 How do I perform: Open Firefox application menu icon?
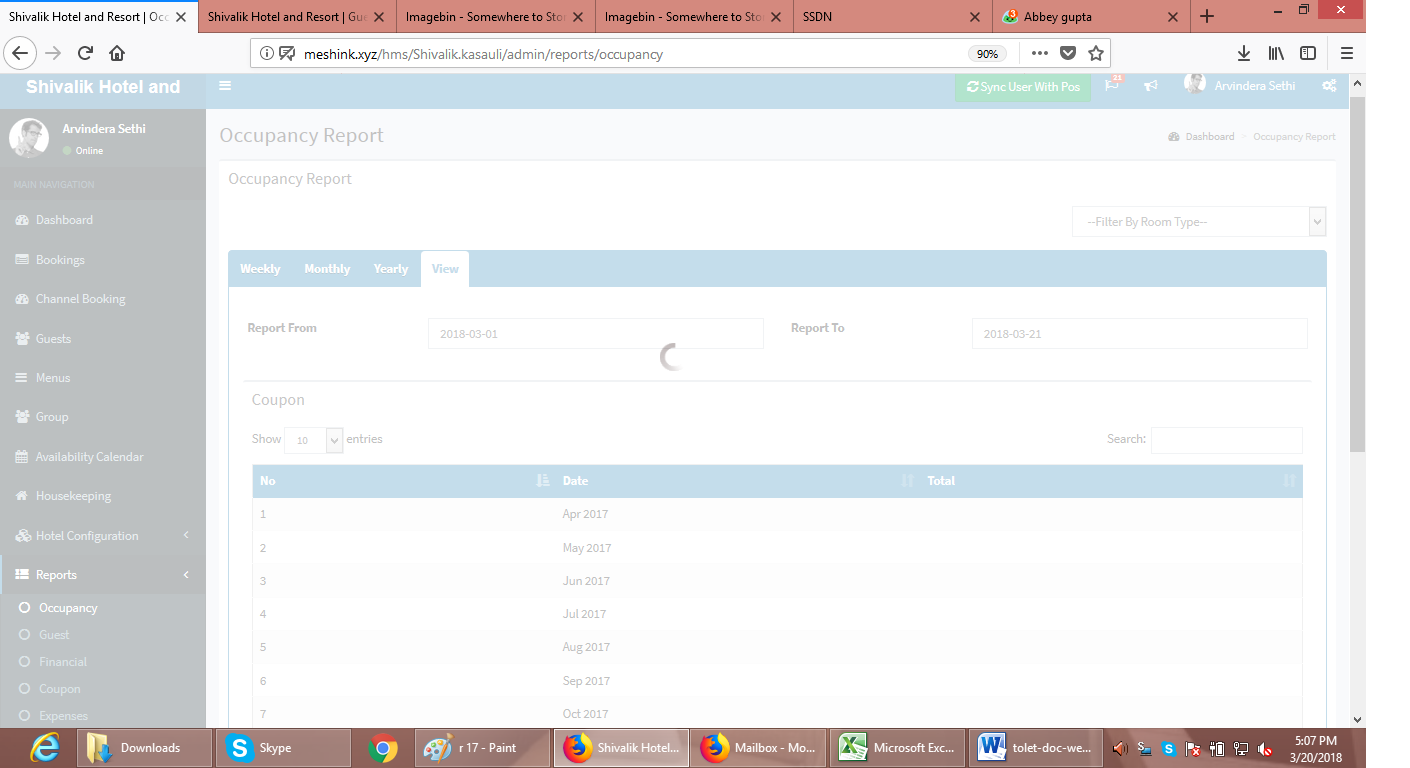tap(1347, 53)
